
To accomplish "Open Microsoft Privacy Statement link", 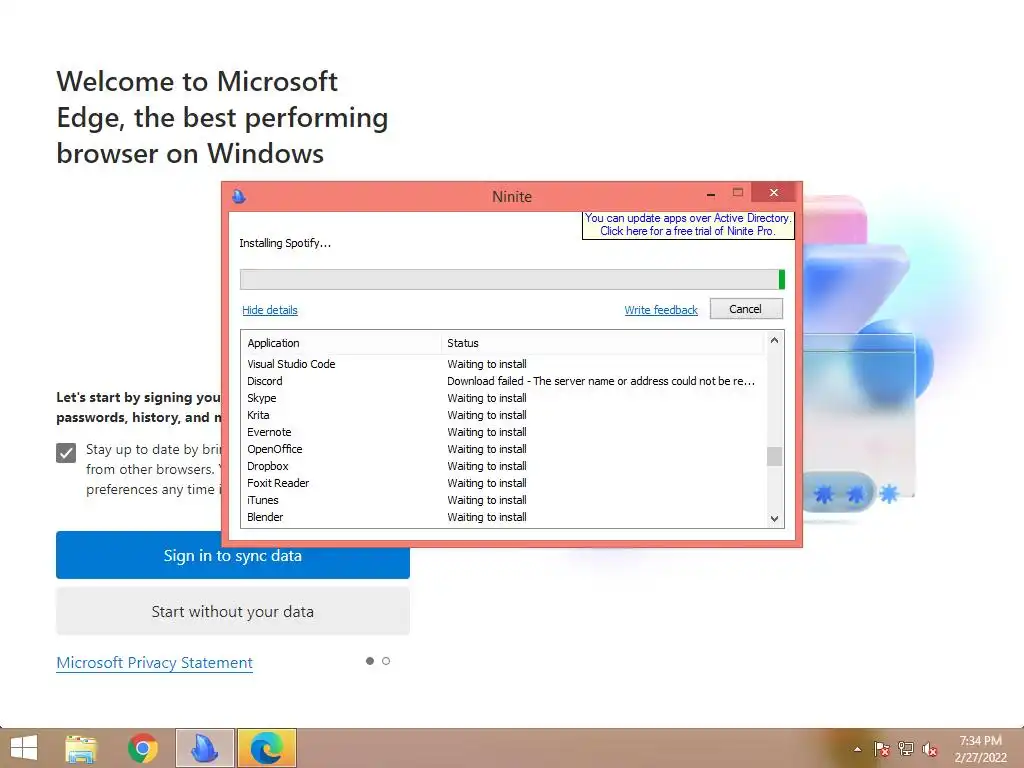I will 154,663.
